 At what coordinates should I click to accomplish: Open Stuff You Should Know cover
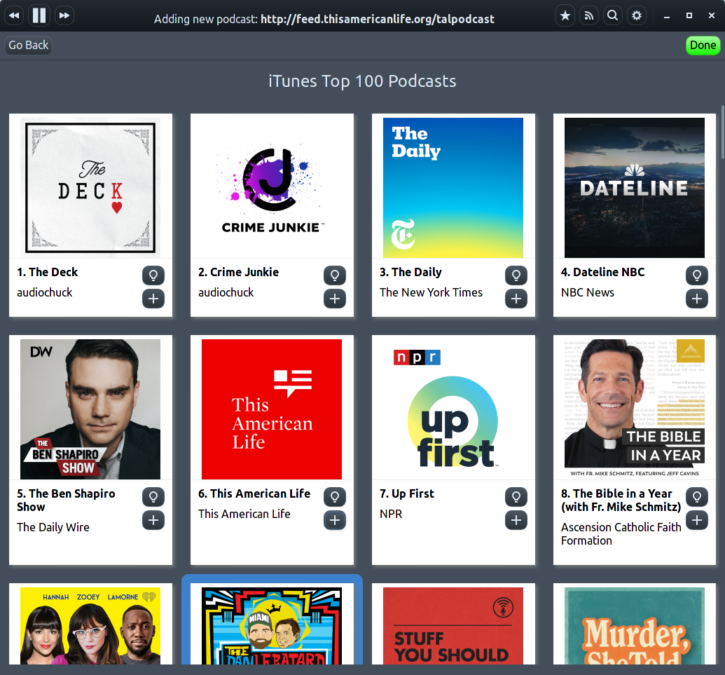pyautogui.click(x=453, y=626)
